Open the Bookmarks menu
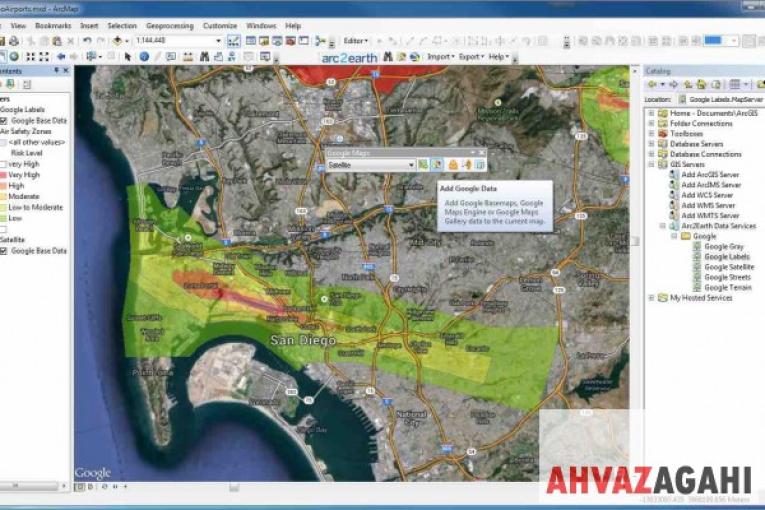Image resolution: width=765 pixels, height=510 pixels. tap(53, 26)
